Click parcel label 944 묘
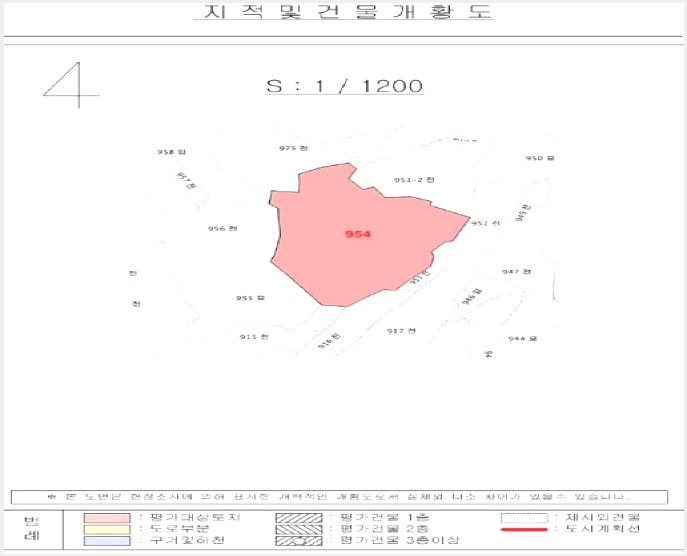687x556 pixels. pyautogui.click(x=523, y=339)
